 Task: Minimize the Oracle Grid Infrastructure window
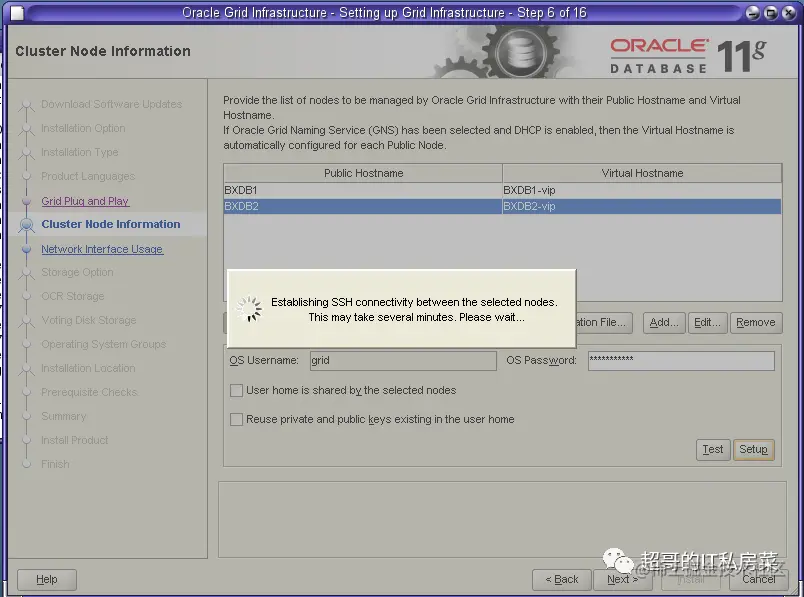(x=752, y=13)
